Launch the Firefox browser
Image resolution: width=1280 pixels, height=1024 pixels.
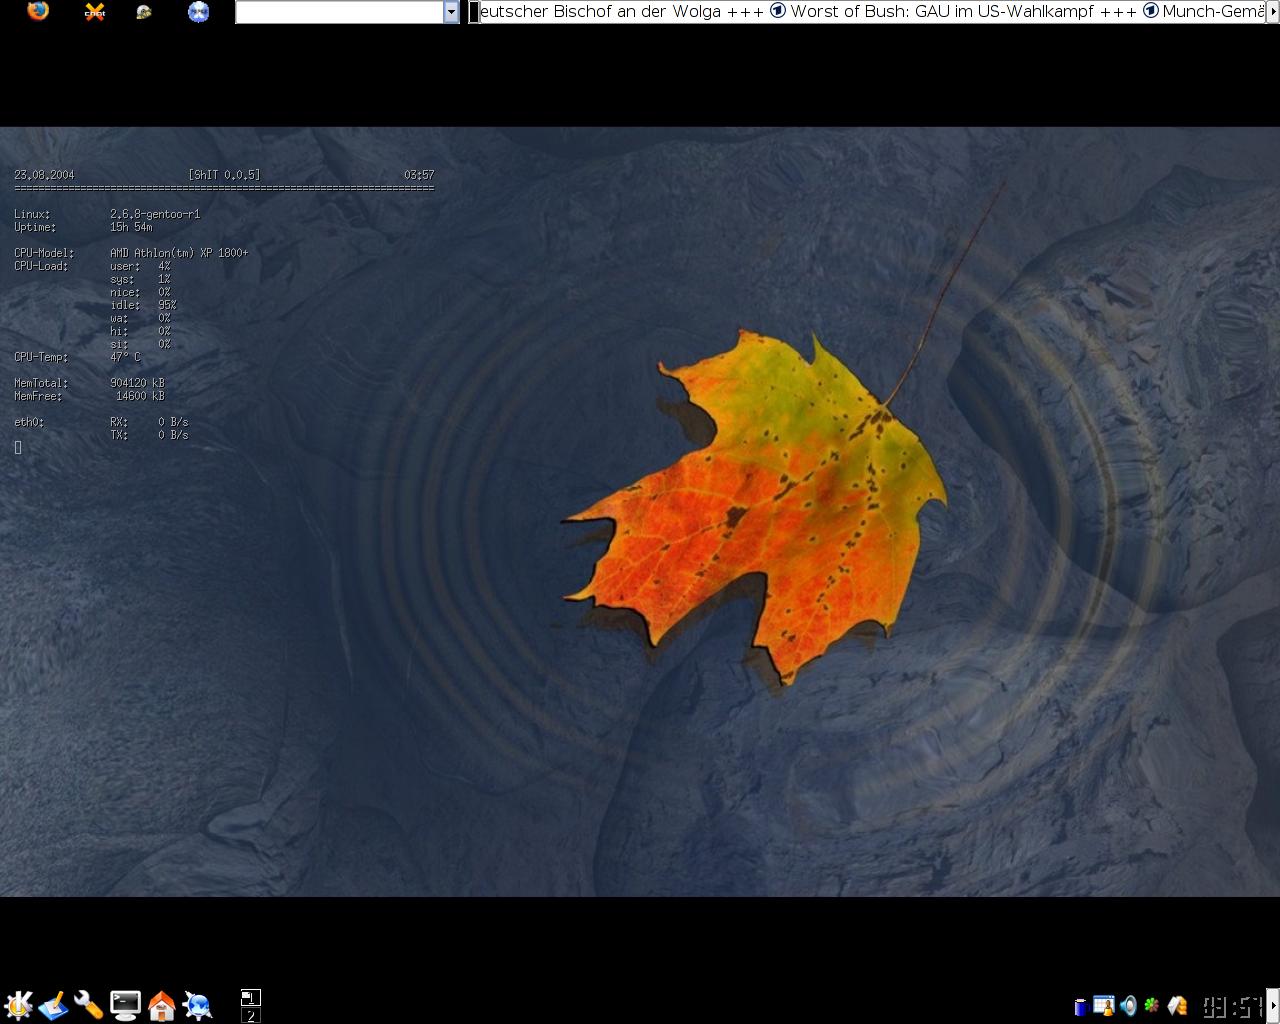point(38,12)
